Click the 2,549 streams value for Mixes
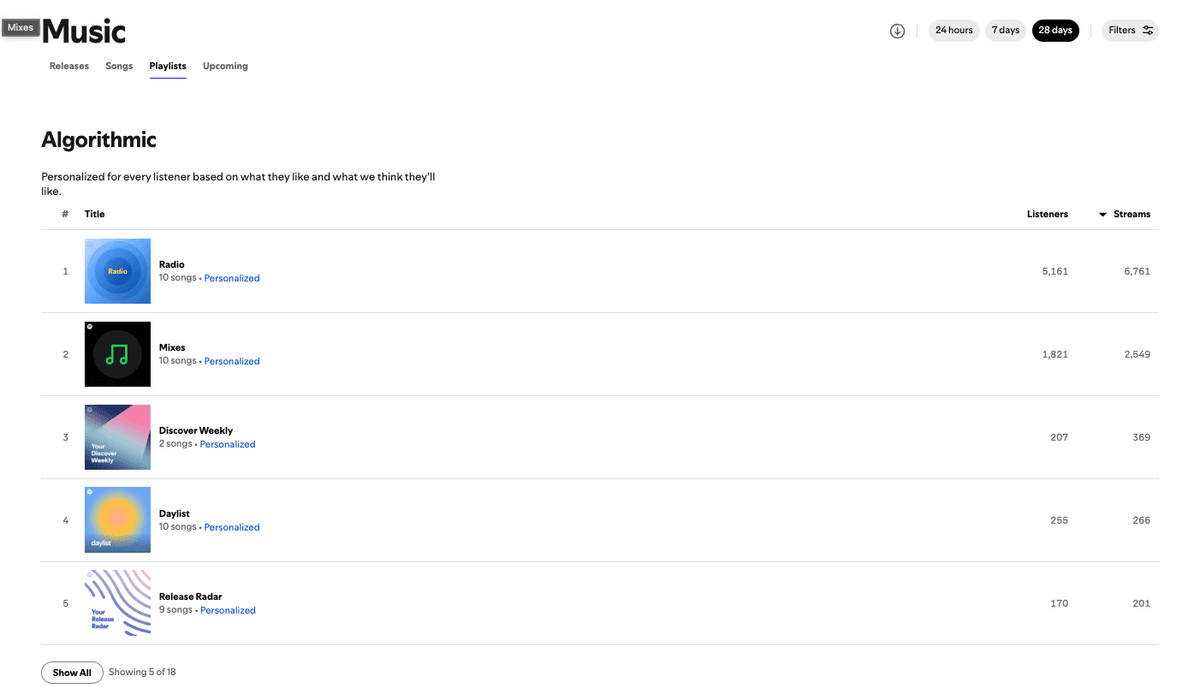The width and height of the screenshot is (1200, 687). [x=1137, y=354]
